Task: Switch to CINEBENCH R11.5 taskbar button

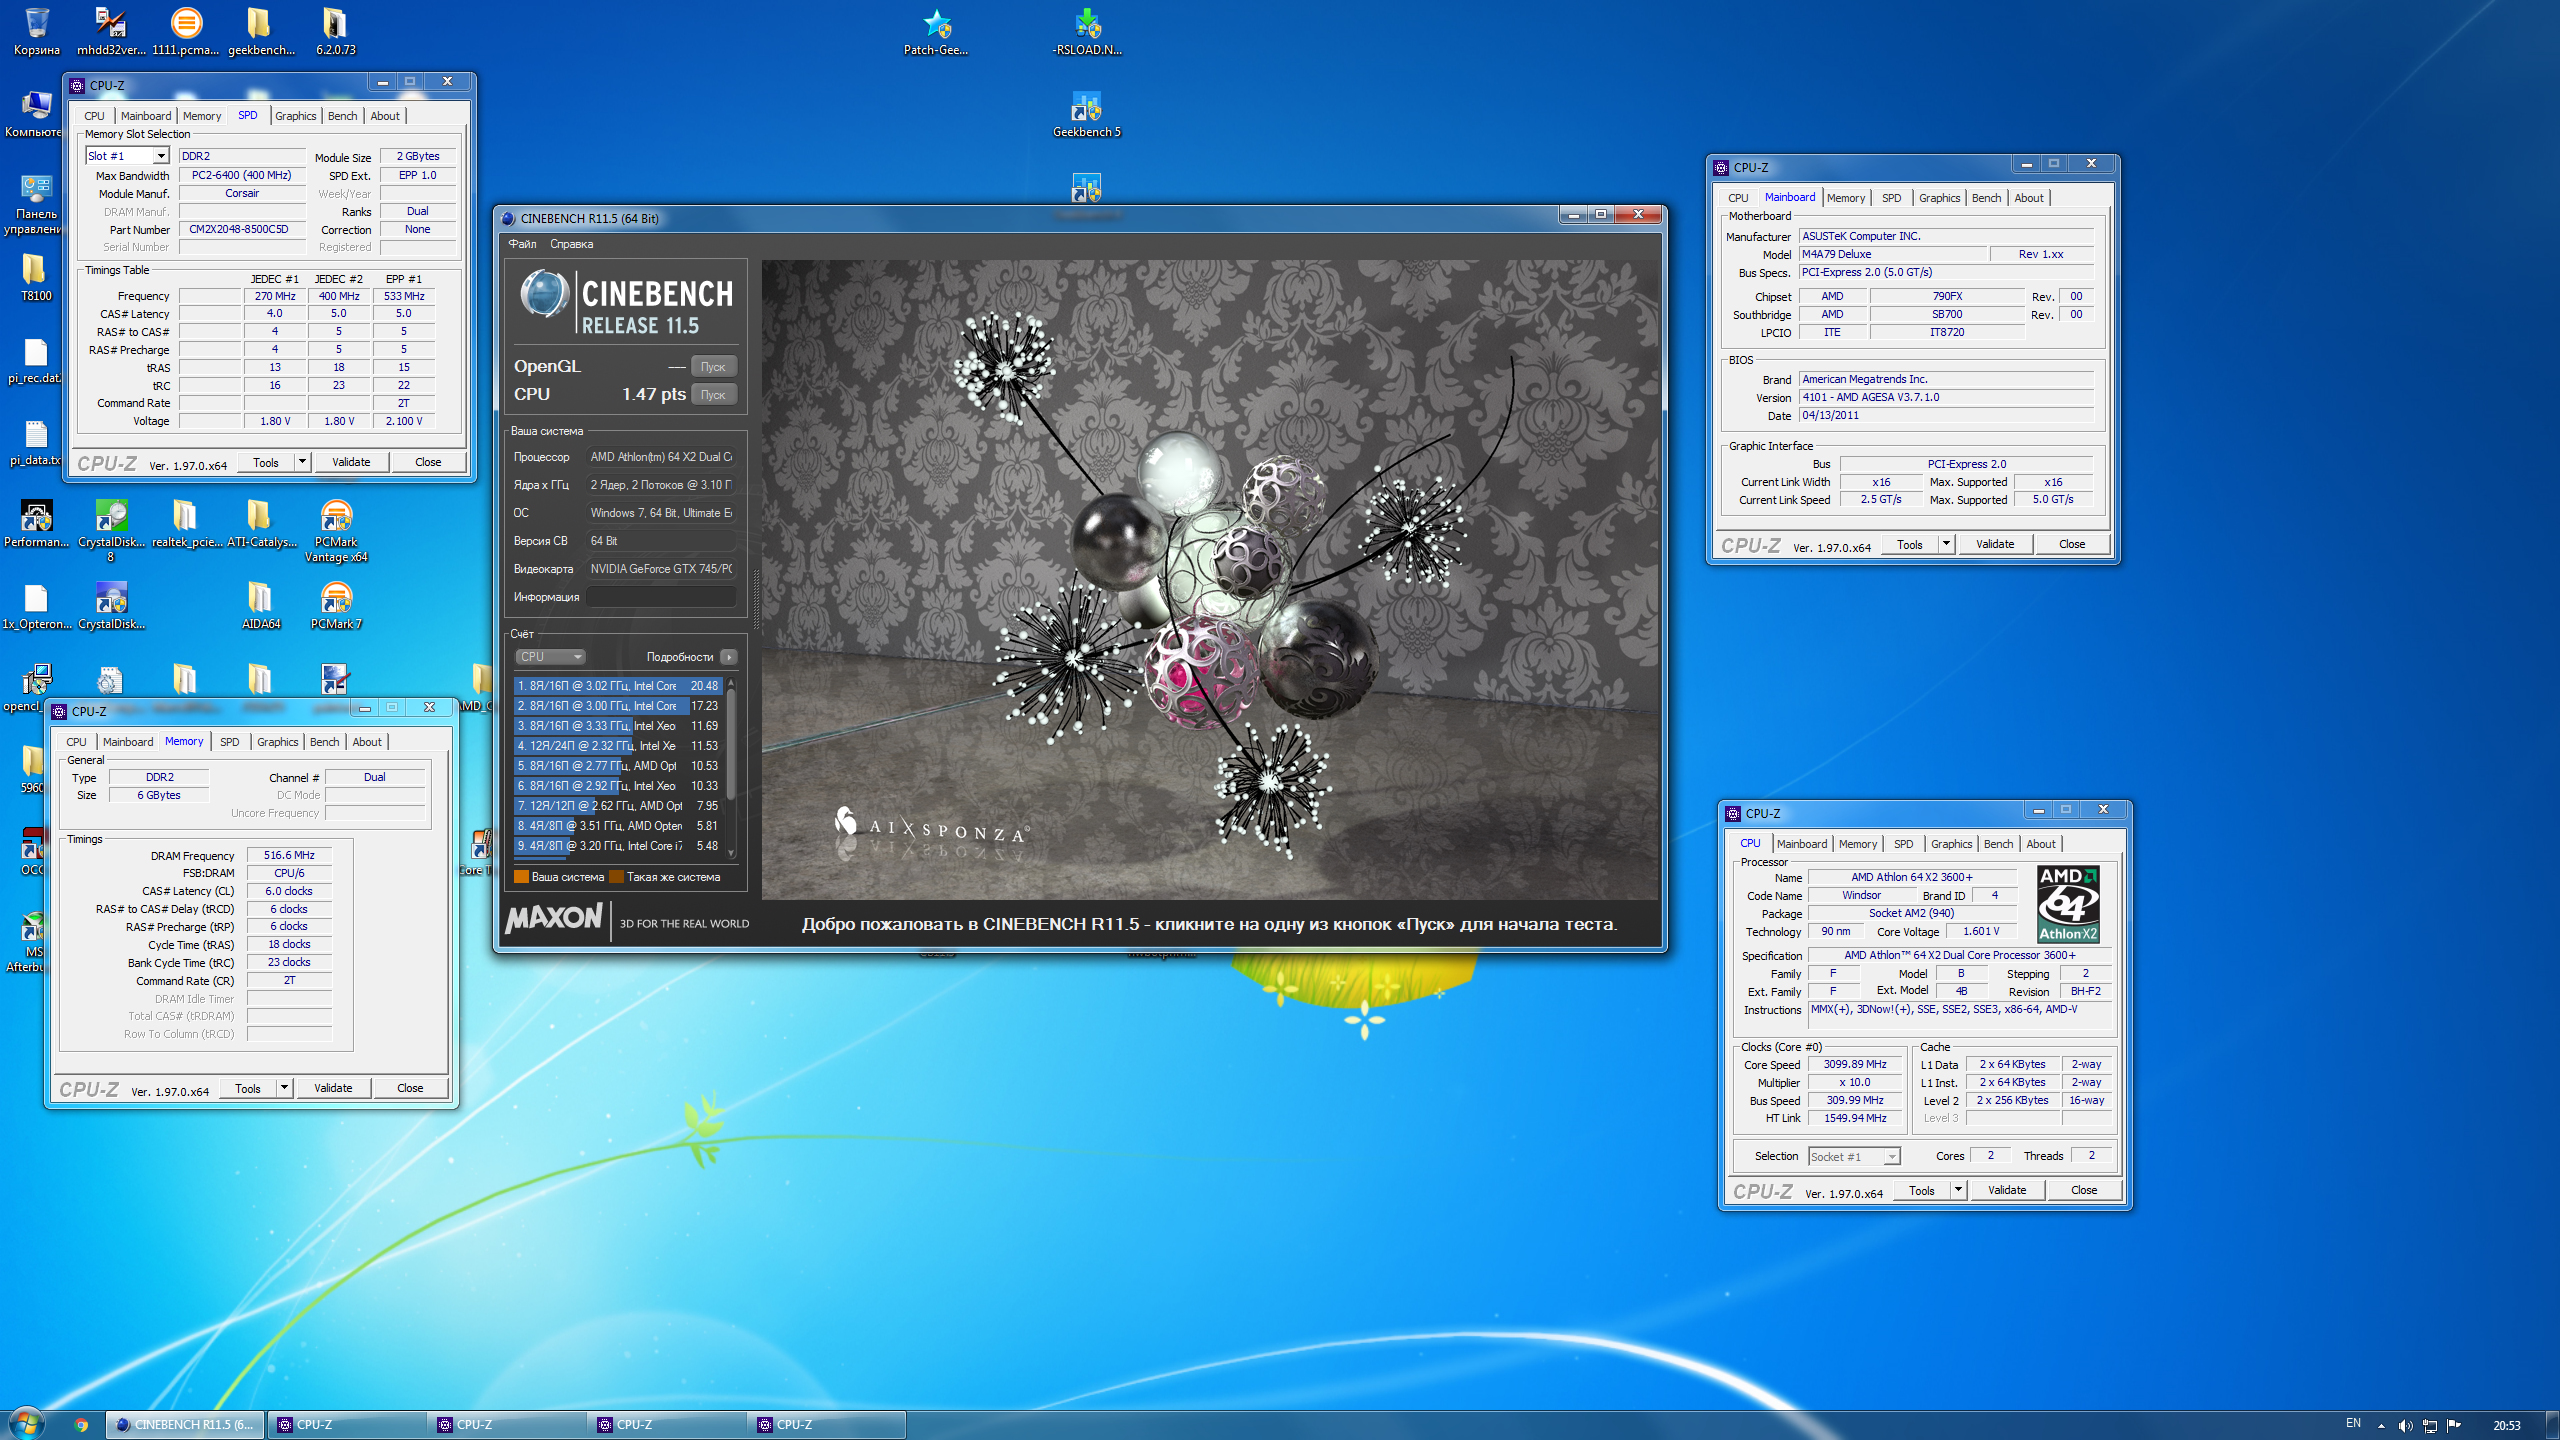Action: coord(185,1425)
